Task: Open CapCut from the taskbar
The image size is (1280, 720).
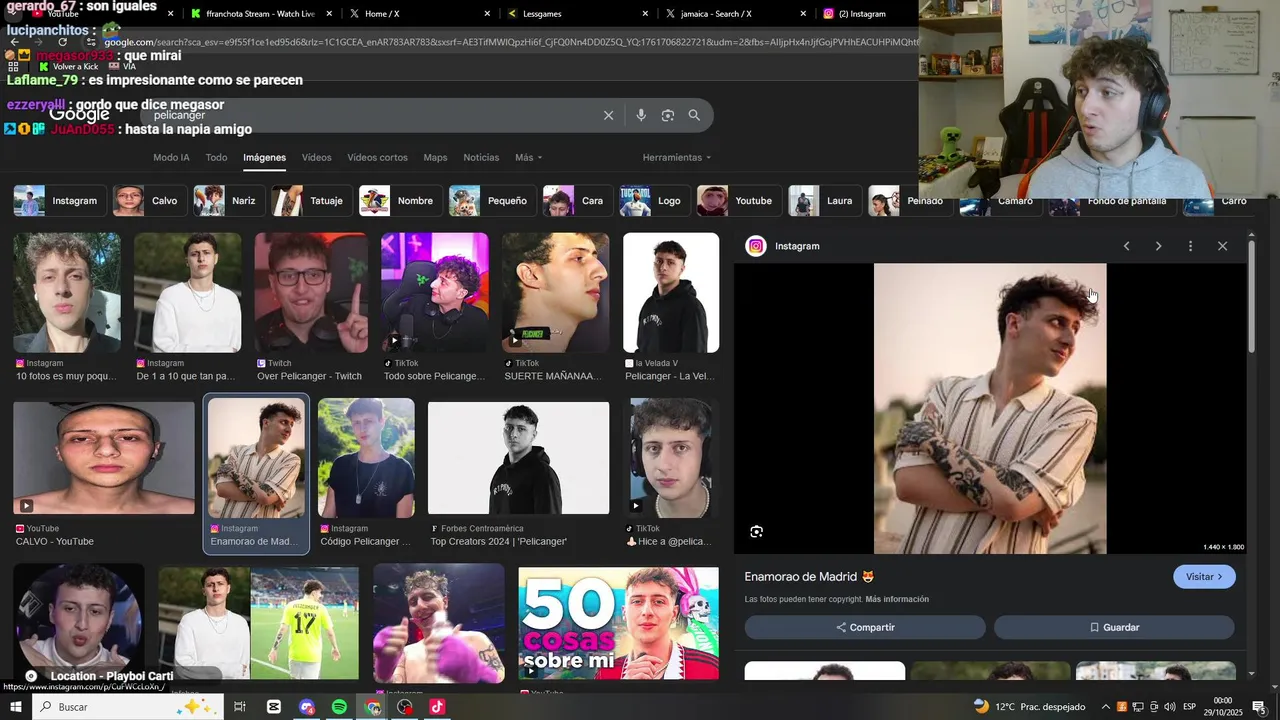Action: 274,707
